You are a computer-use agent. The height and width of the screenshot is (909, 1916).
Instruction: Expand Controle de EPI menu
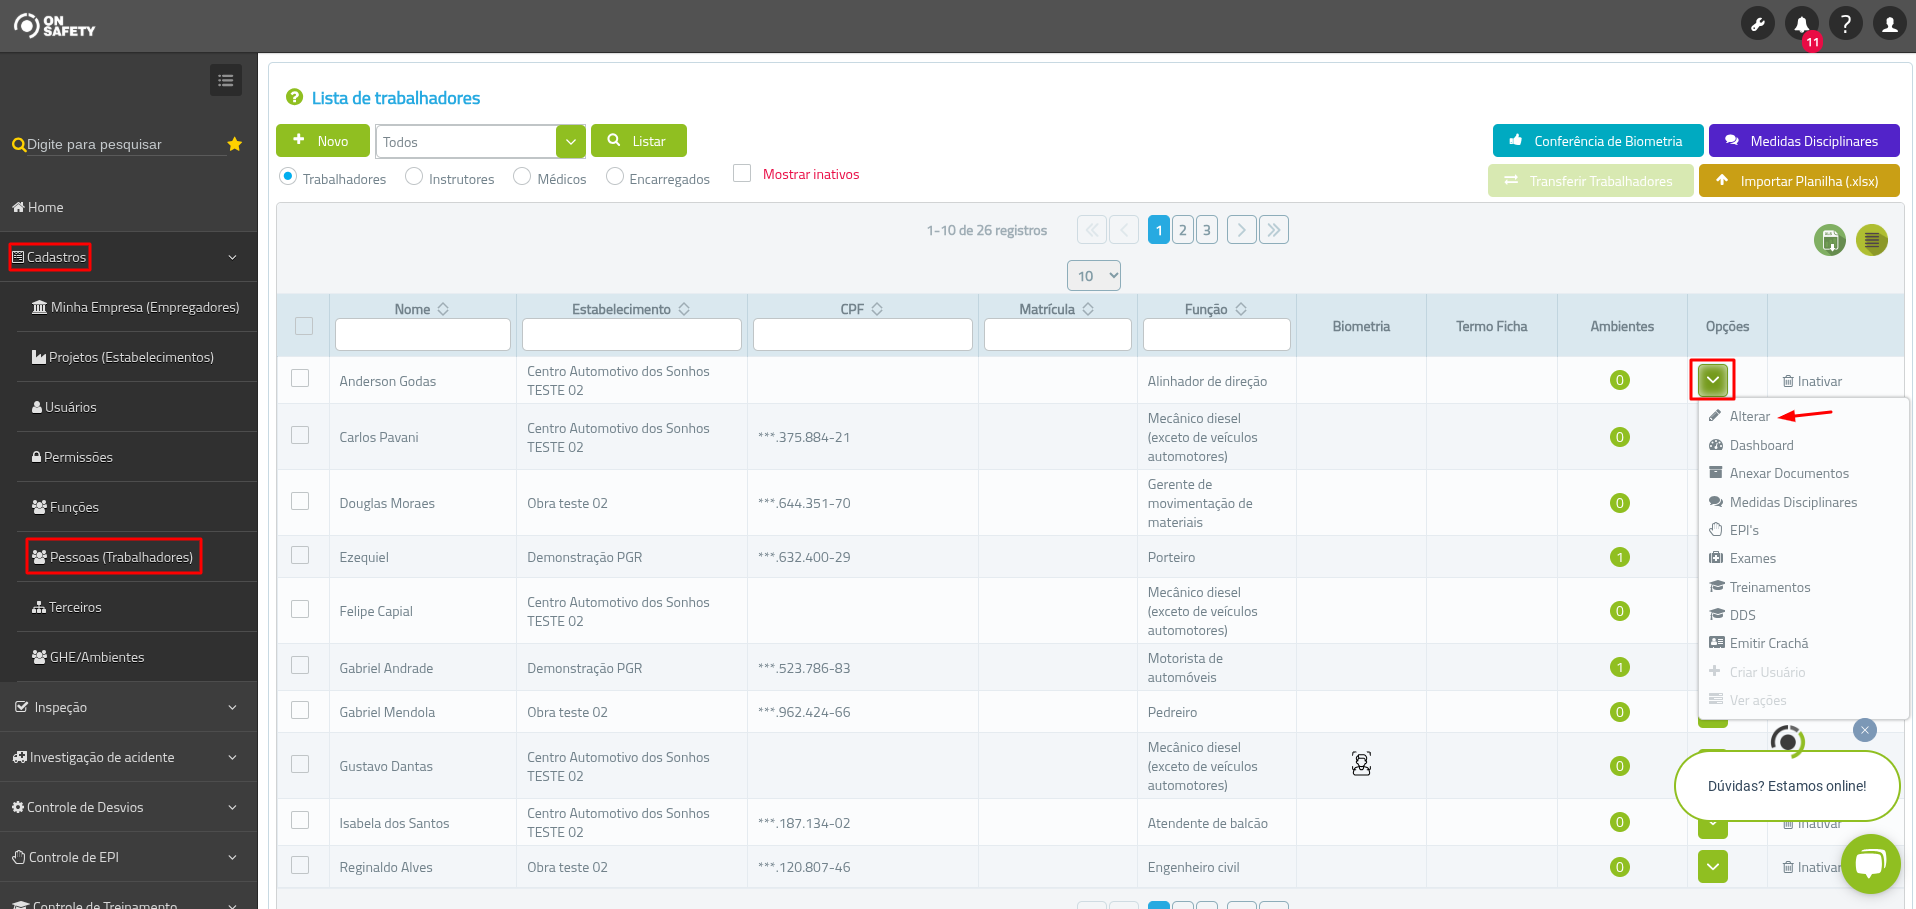point(128,857)
